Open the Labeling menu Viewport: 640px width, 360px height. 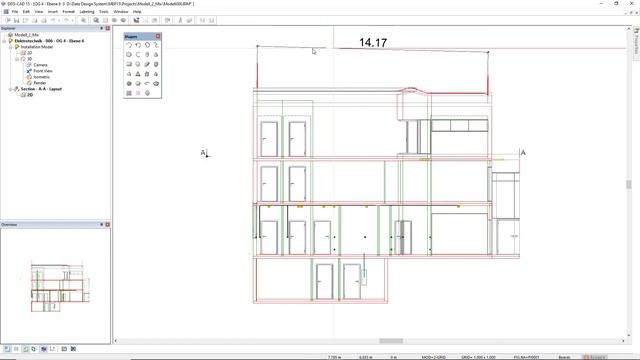(87, 12)
